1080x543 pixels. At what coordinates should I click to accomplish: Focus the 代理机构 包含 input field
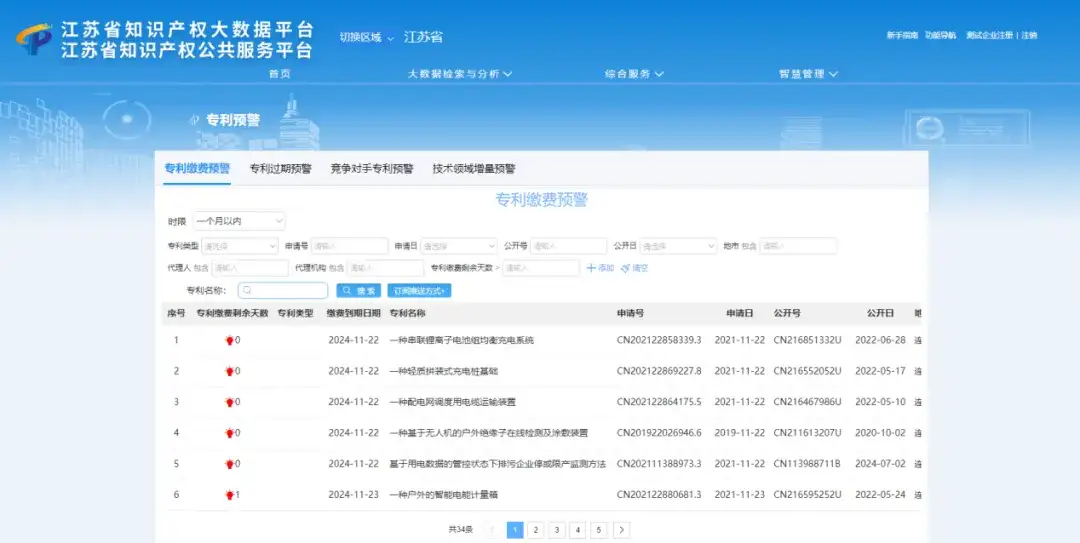pyautogui.click(x=386, y=268)
